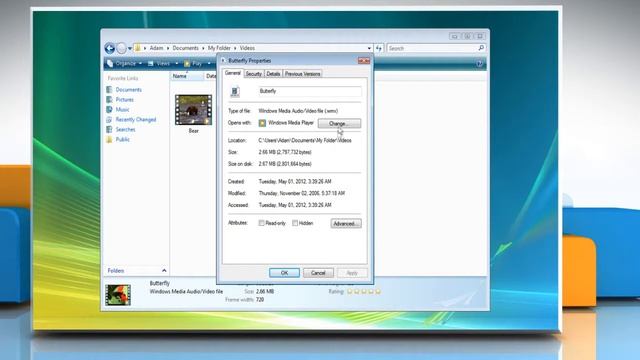This screenshot has width=640, height=360.
Task: Rate the file five stars
Action: coord(378,291)
